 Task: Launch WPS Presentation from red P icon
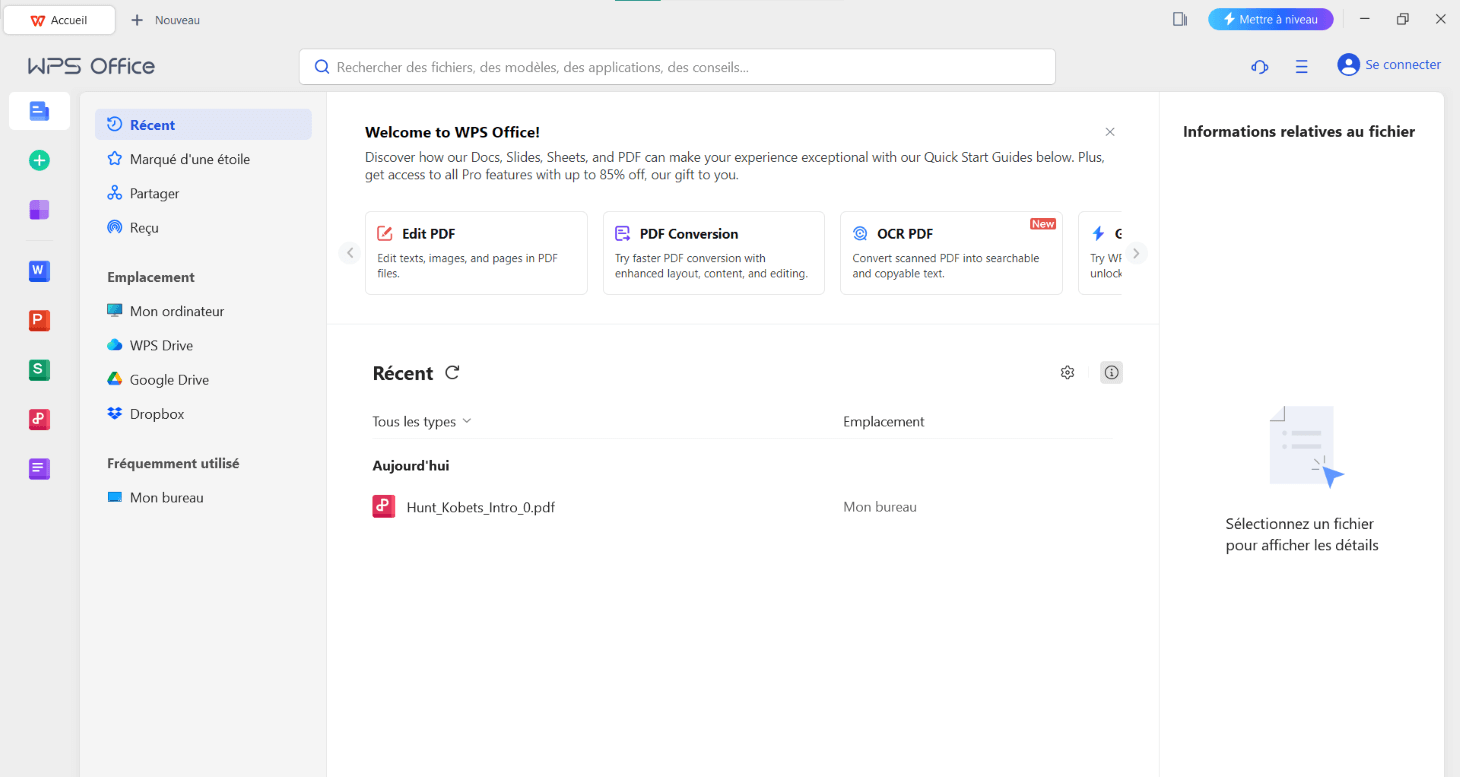coord(39,321)
